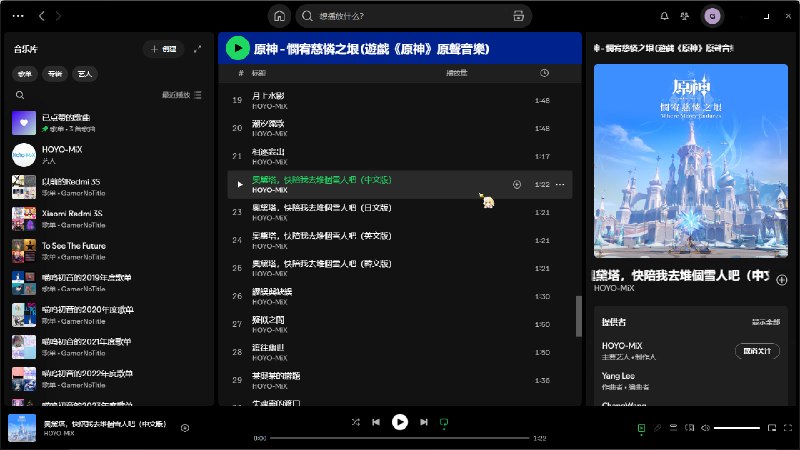This screenshot has height=450, width=800.
Task: Click HOYO-MiX under the now-playing title
Action: click(614, 288)
